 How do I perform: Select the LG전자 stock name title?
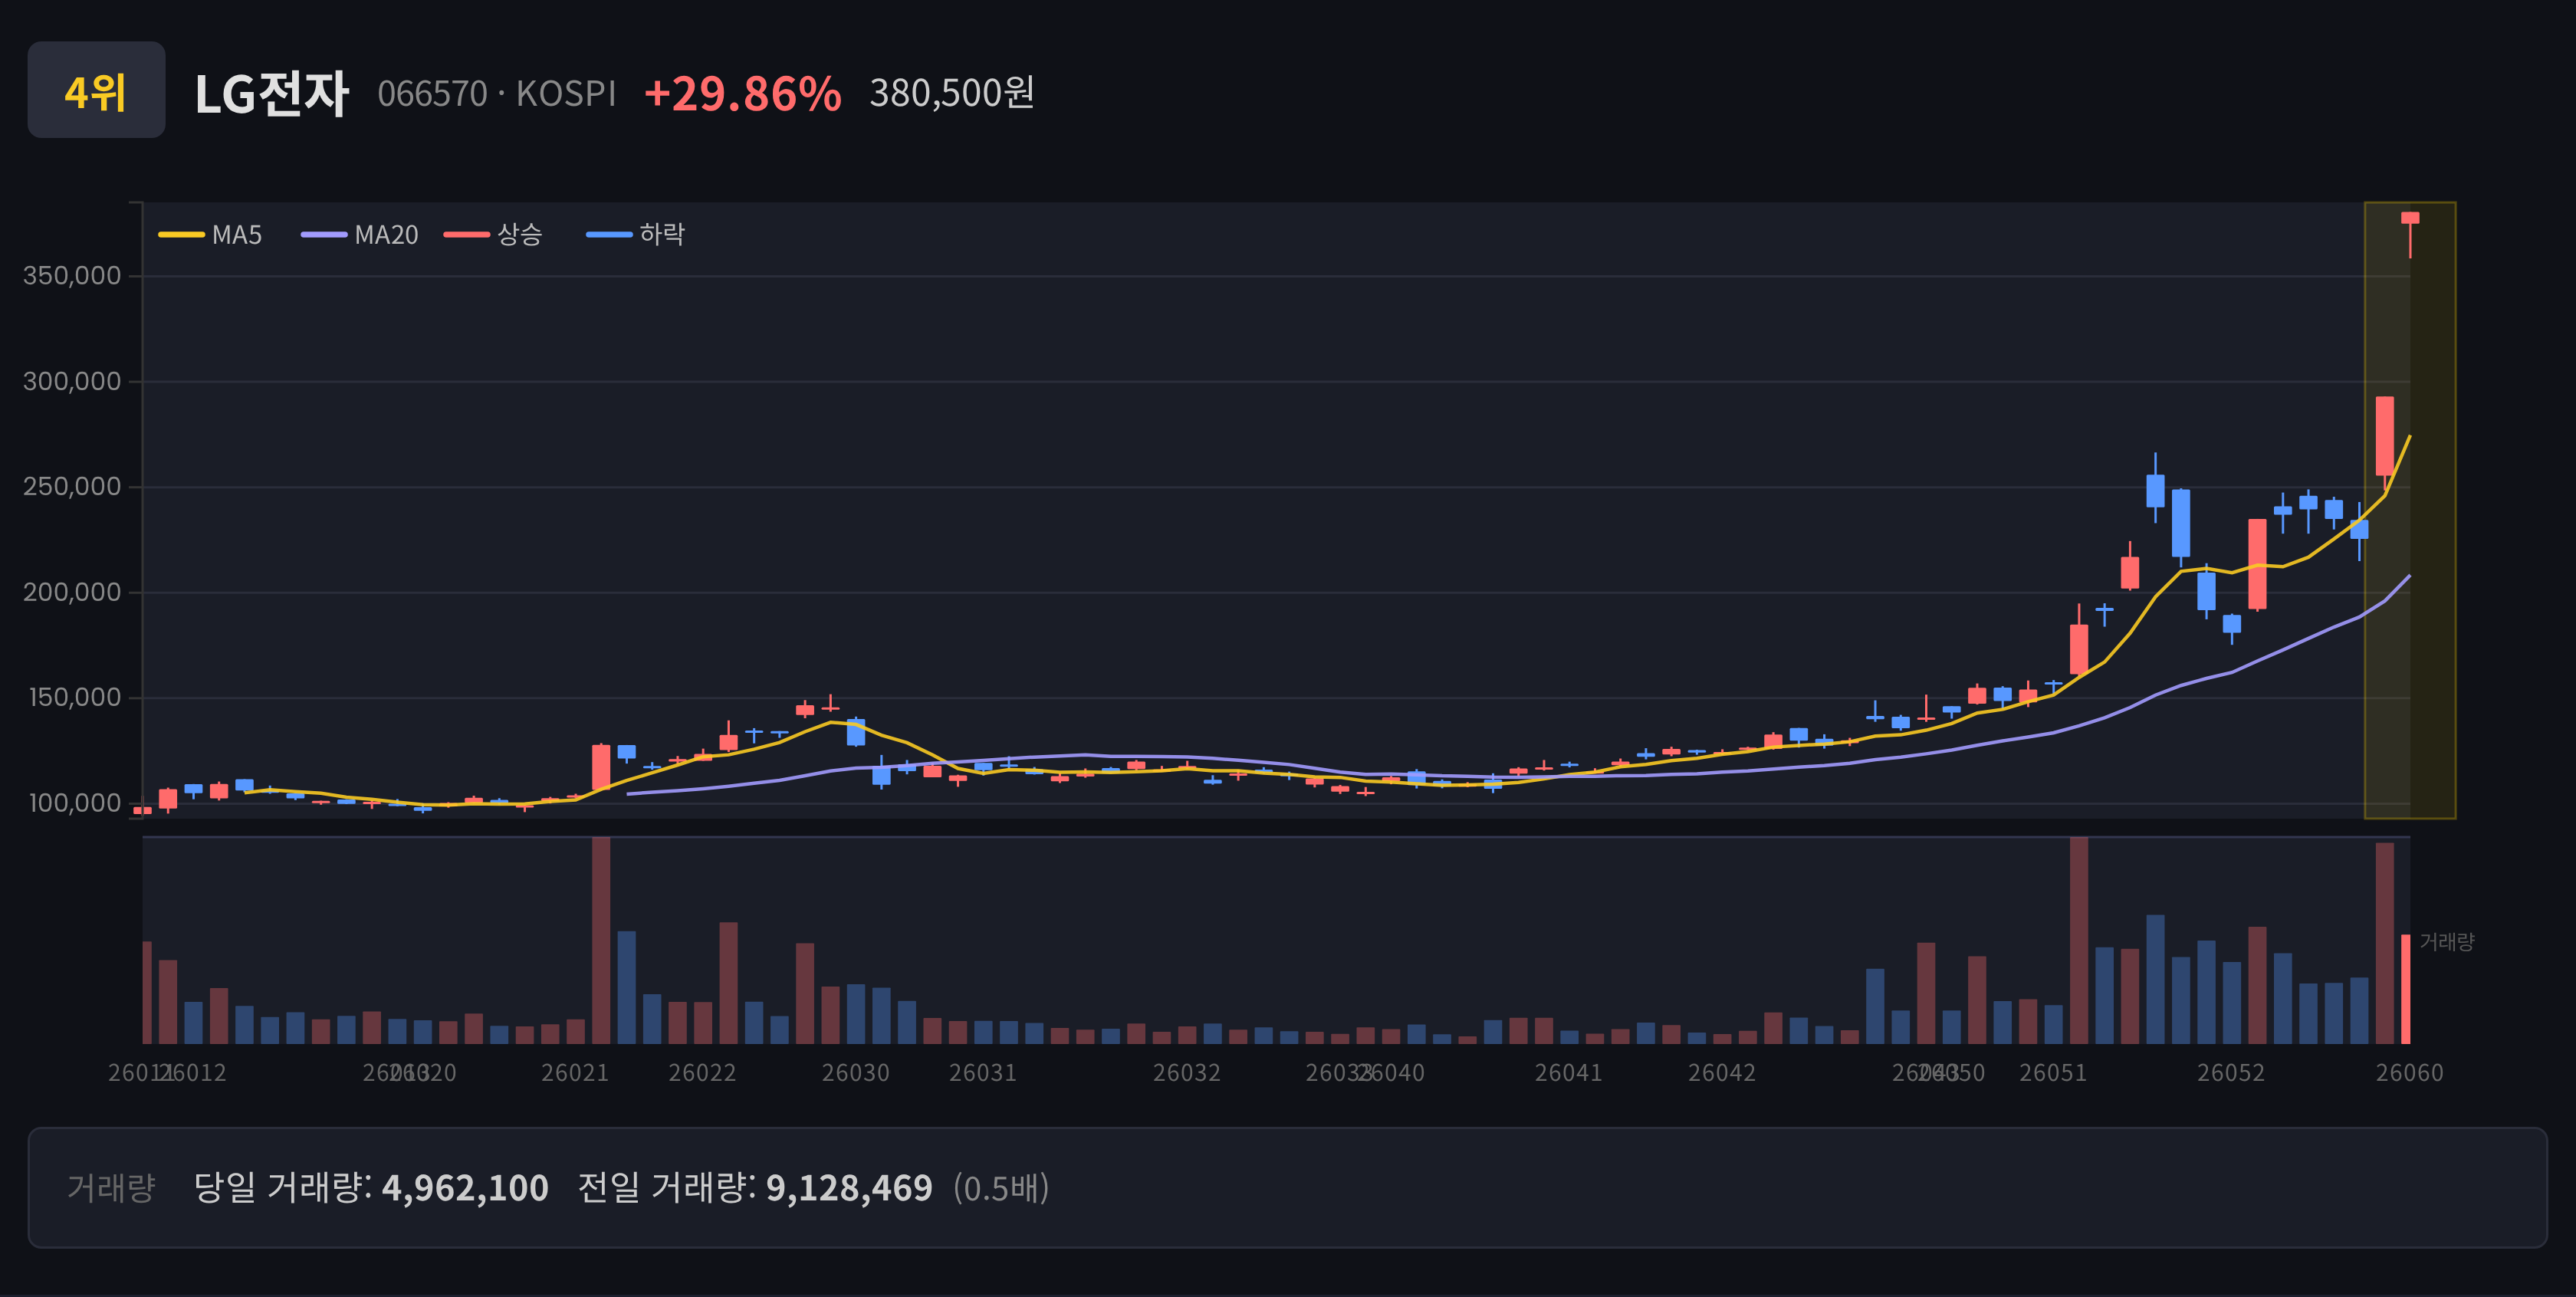271,94
